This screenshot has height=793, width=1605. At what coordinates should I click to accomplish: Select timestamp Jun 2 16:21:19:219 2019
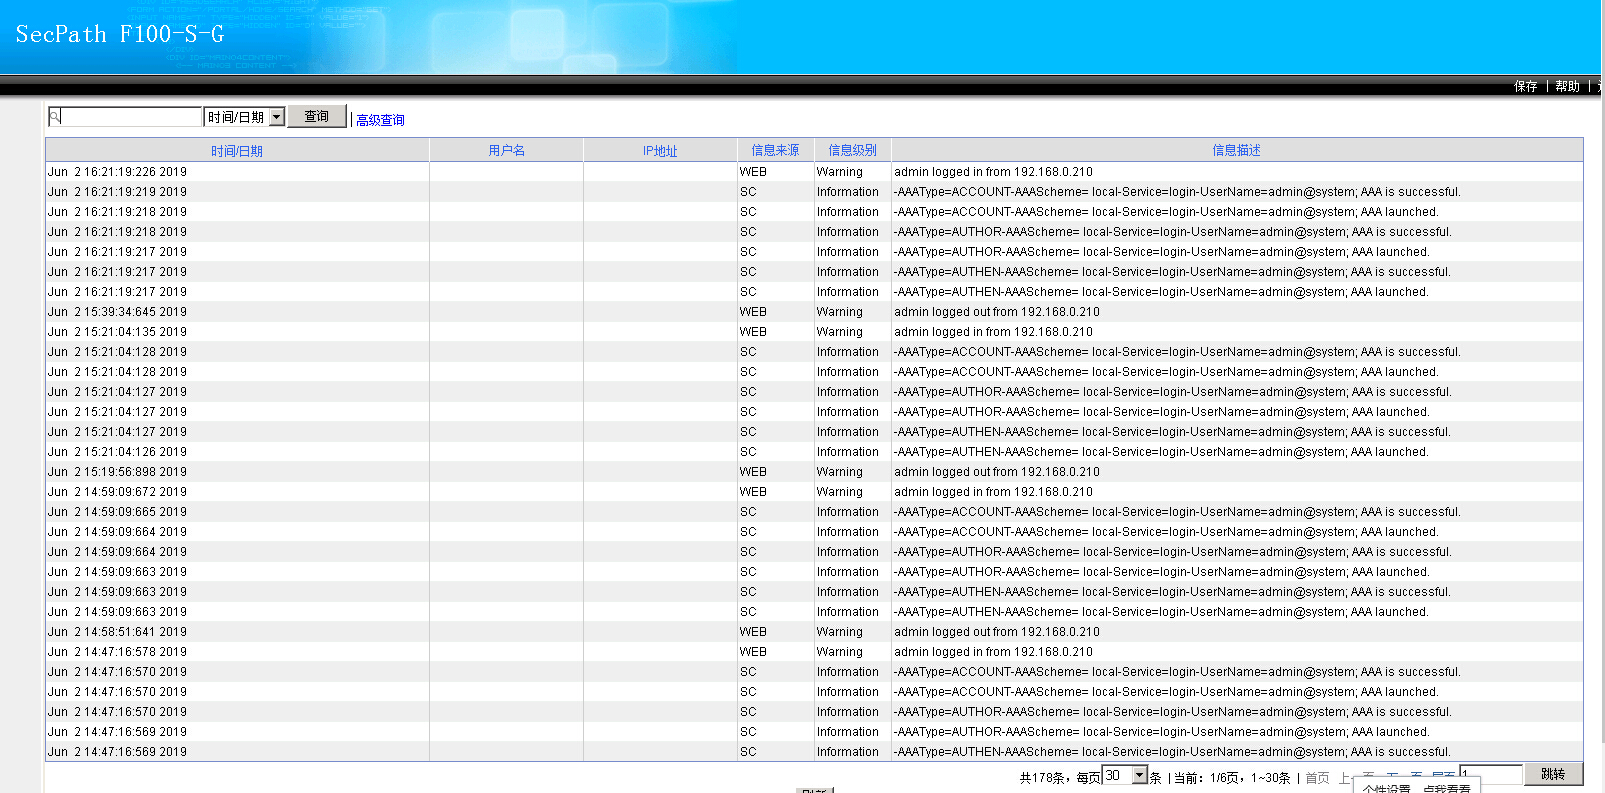click(117, 192)
